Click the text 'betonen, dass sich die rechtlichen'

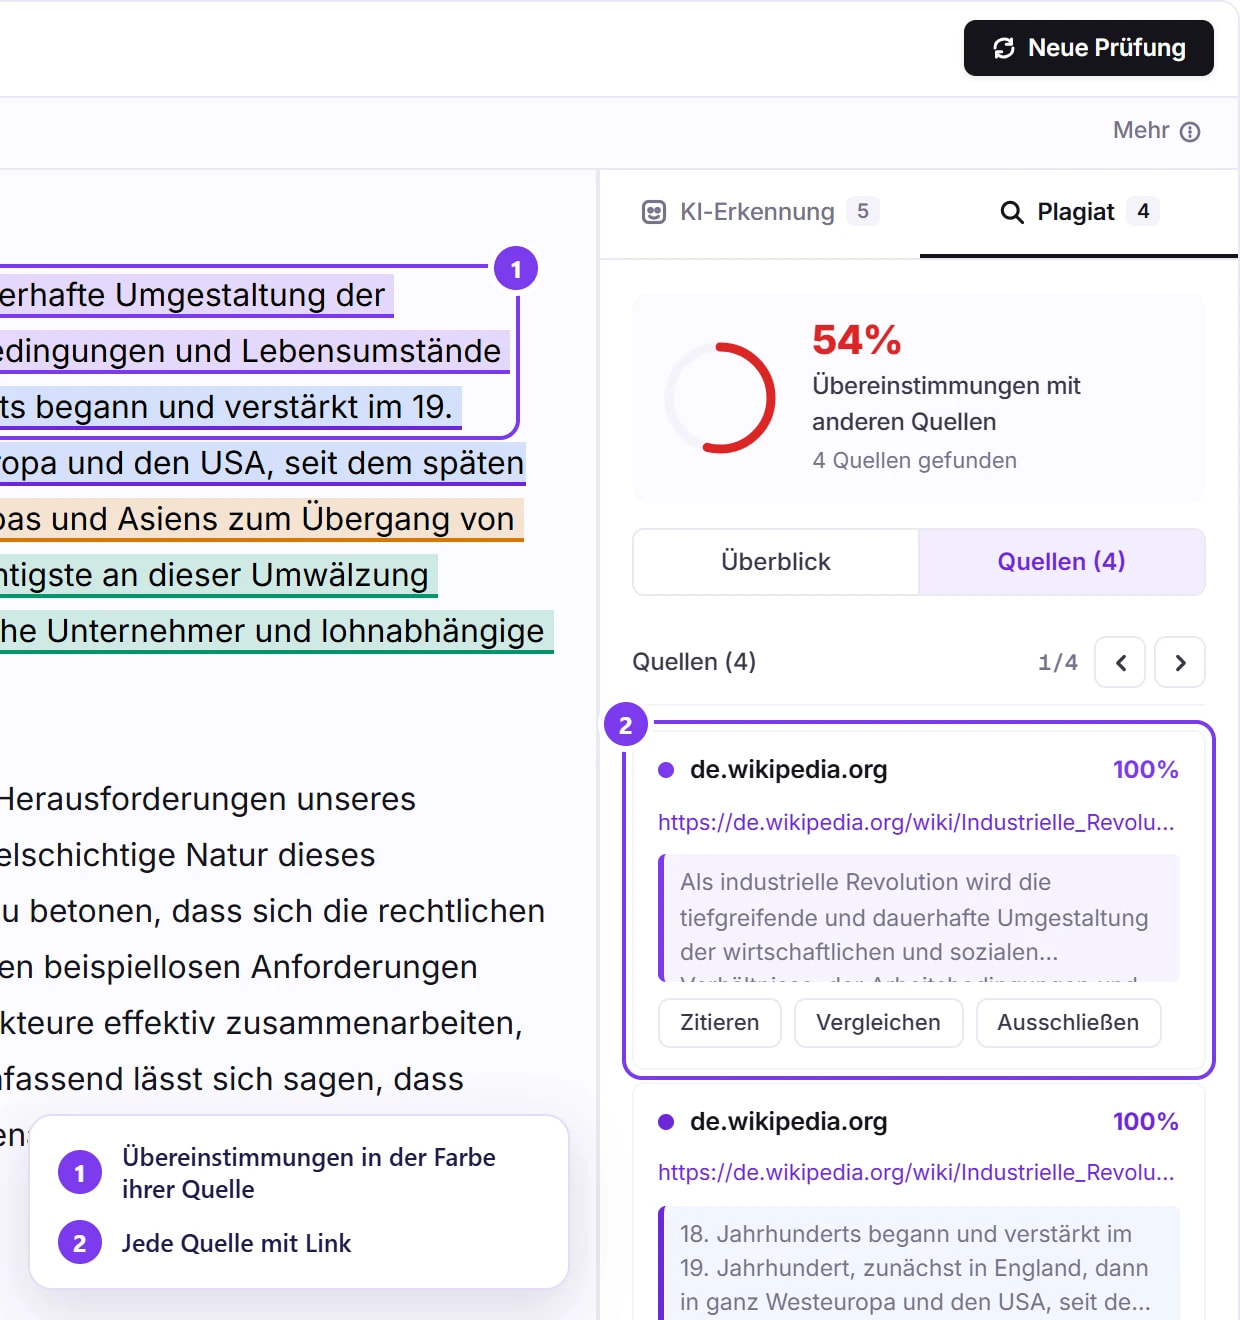287,911
